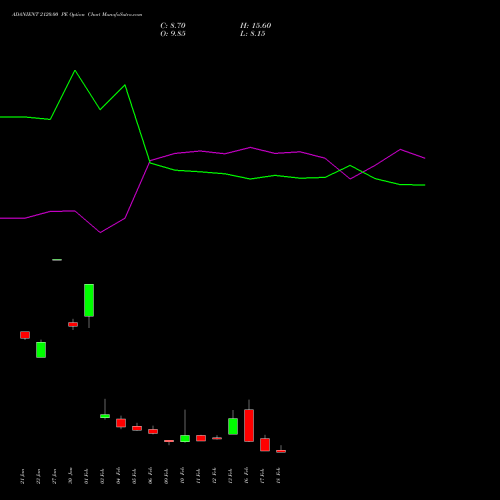Click the red candle above 17 Feb
The width and height of the screenshot is (500, 500).
[265, 445]
